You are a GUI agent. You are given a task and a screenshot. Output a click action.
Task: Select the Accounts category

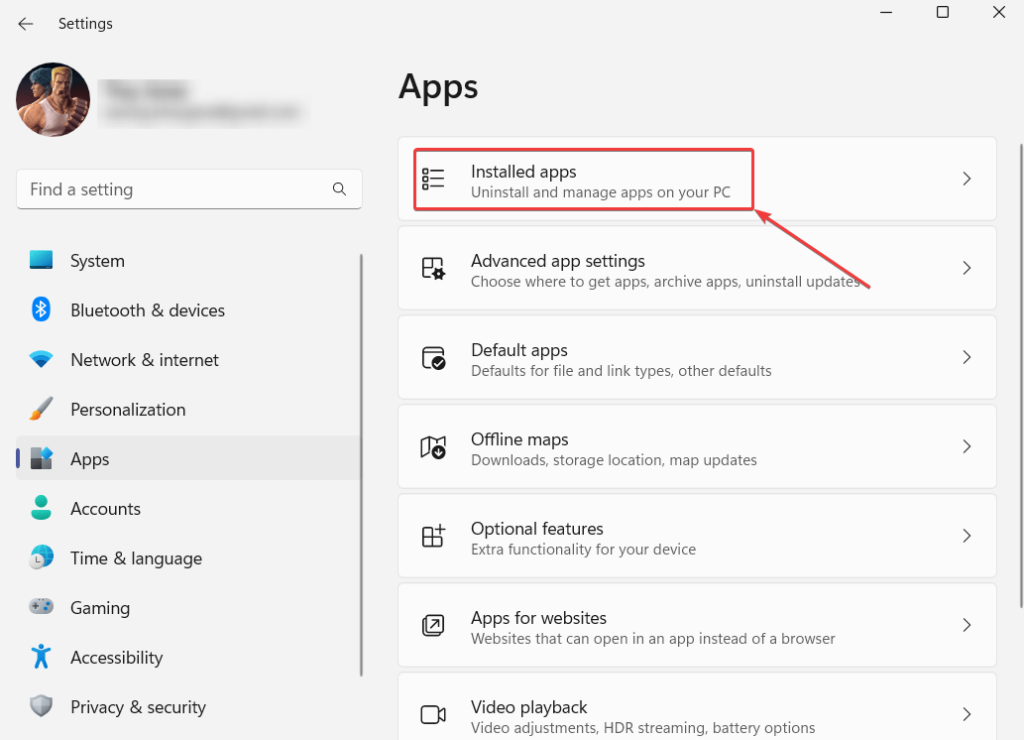click(188, 509)
